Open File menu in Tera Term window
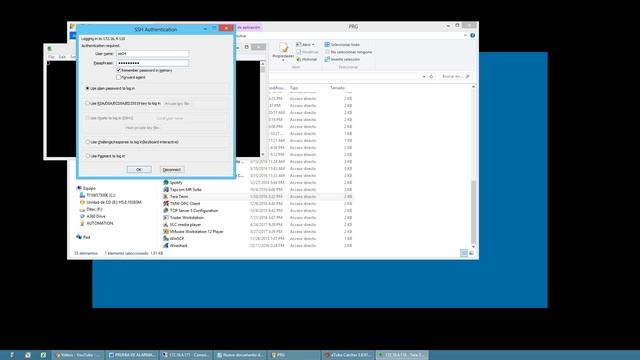This screenshot has width=640, height=360. [51, 57]
